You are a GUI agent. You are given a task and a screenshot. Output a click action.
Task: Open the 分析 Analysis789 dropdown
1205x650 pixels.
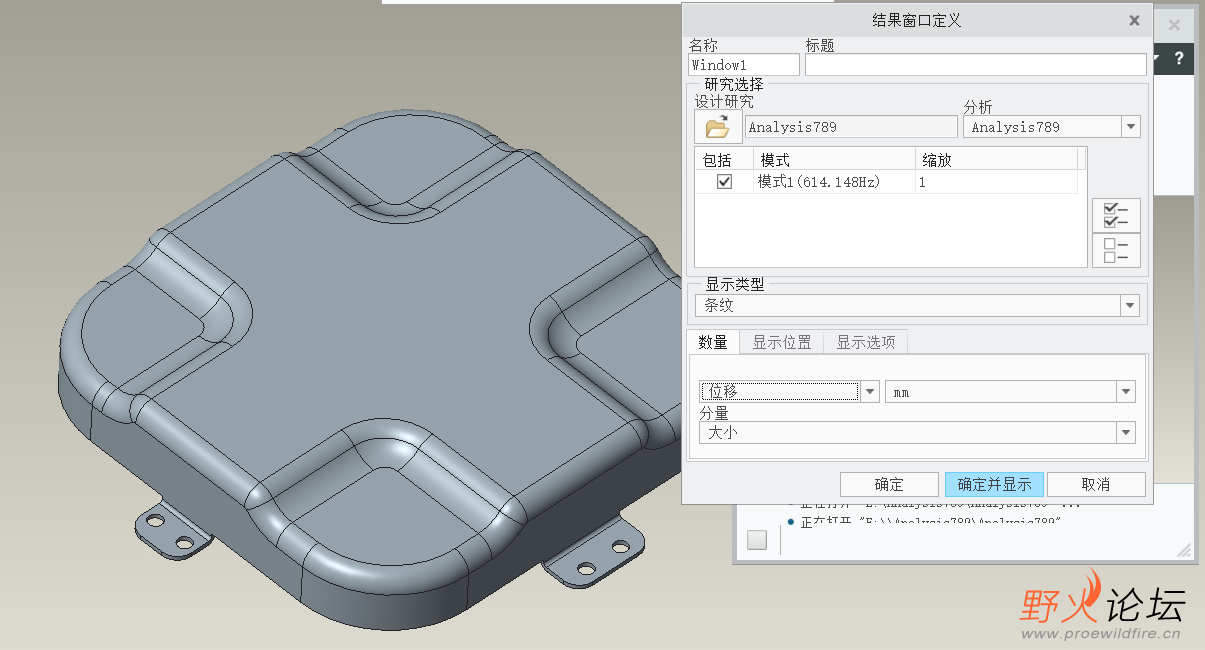tap(1131, 127)
